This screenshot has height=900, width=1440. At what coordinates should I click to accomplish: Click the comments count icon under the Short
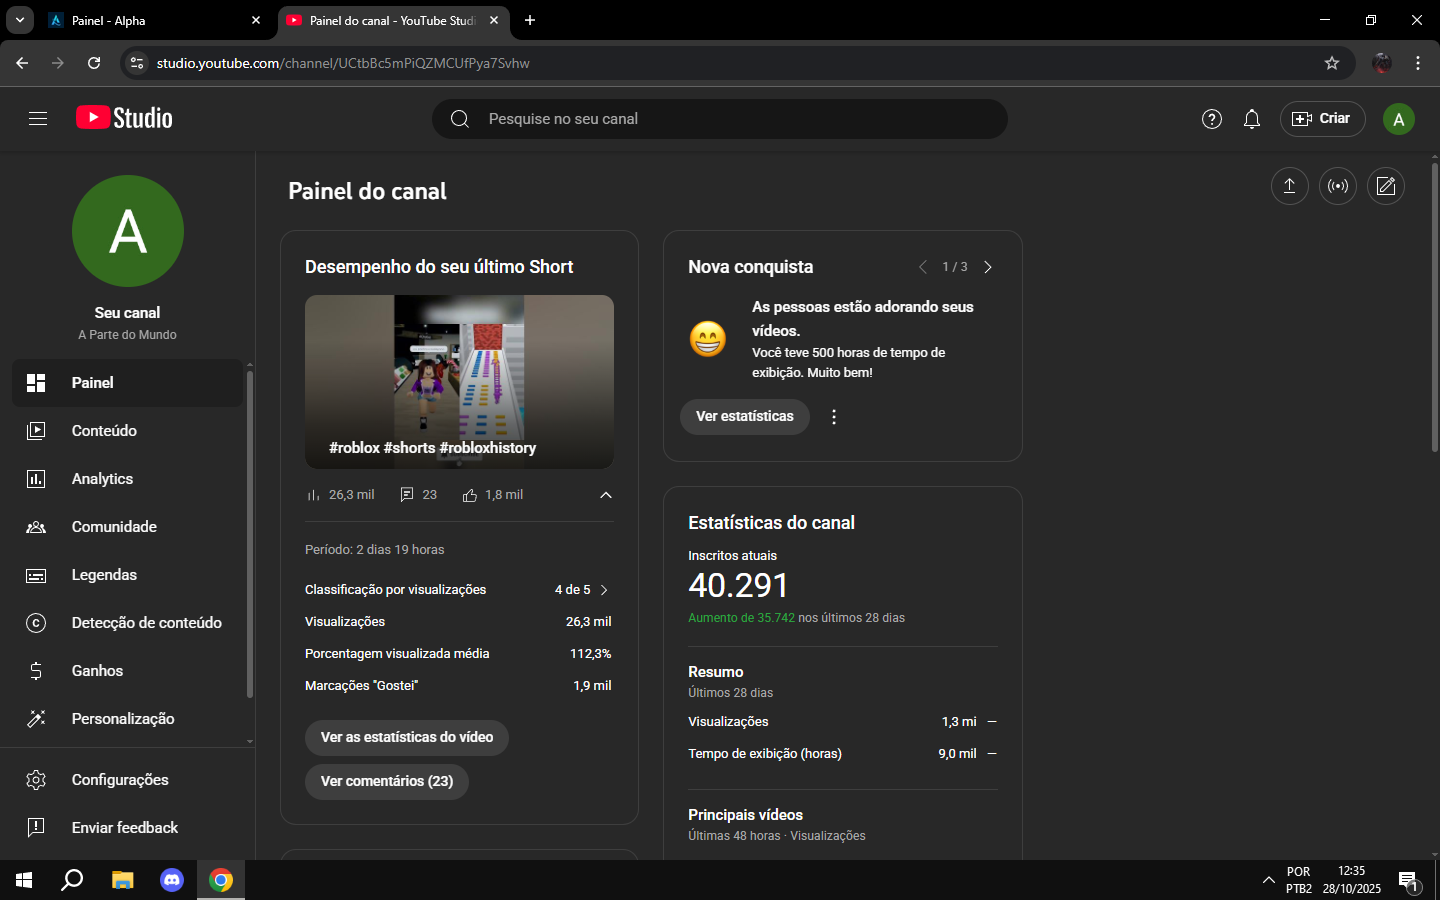407,495
